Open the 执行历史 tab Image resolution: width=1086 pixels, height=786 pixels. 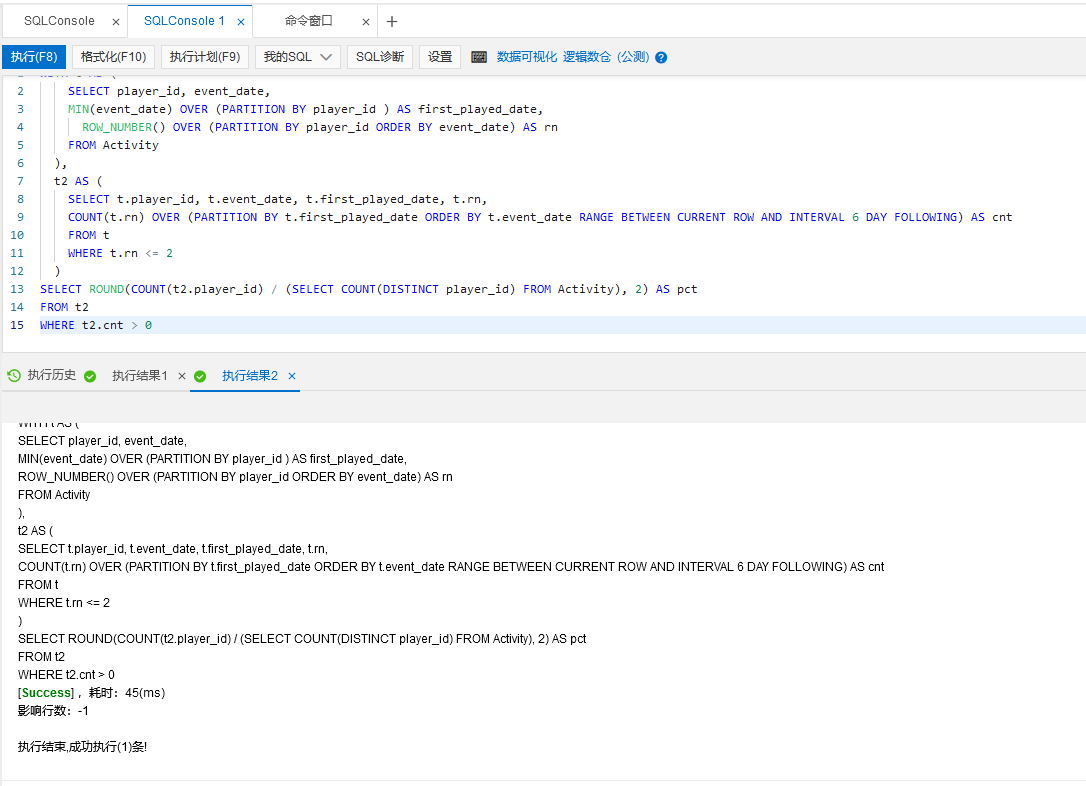pos(51,375)
